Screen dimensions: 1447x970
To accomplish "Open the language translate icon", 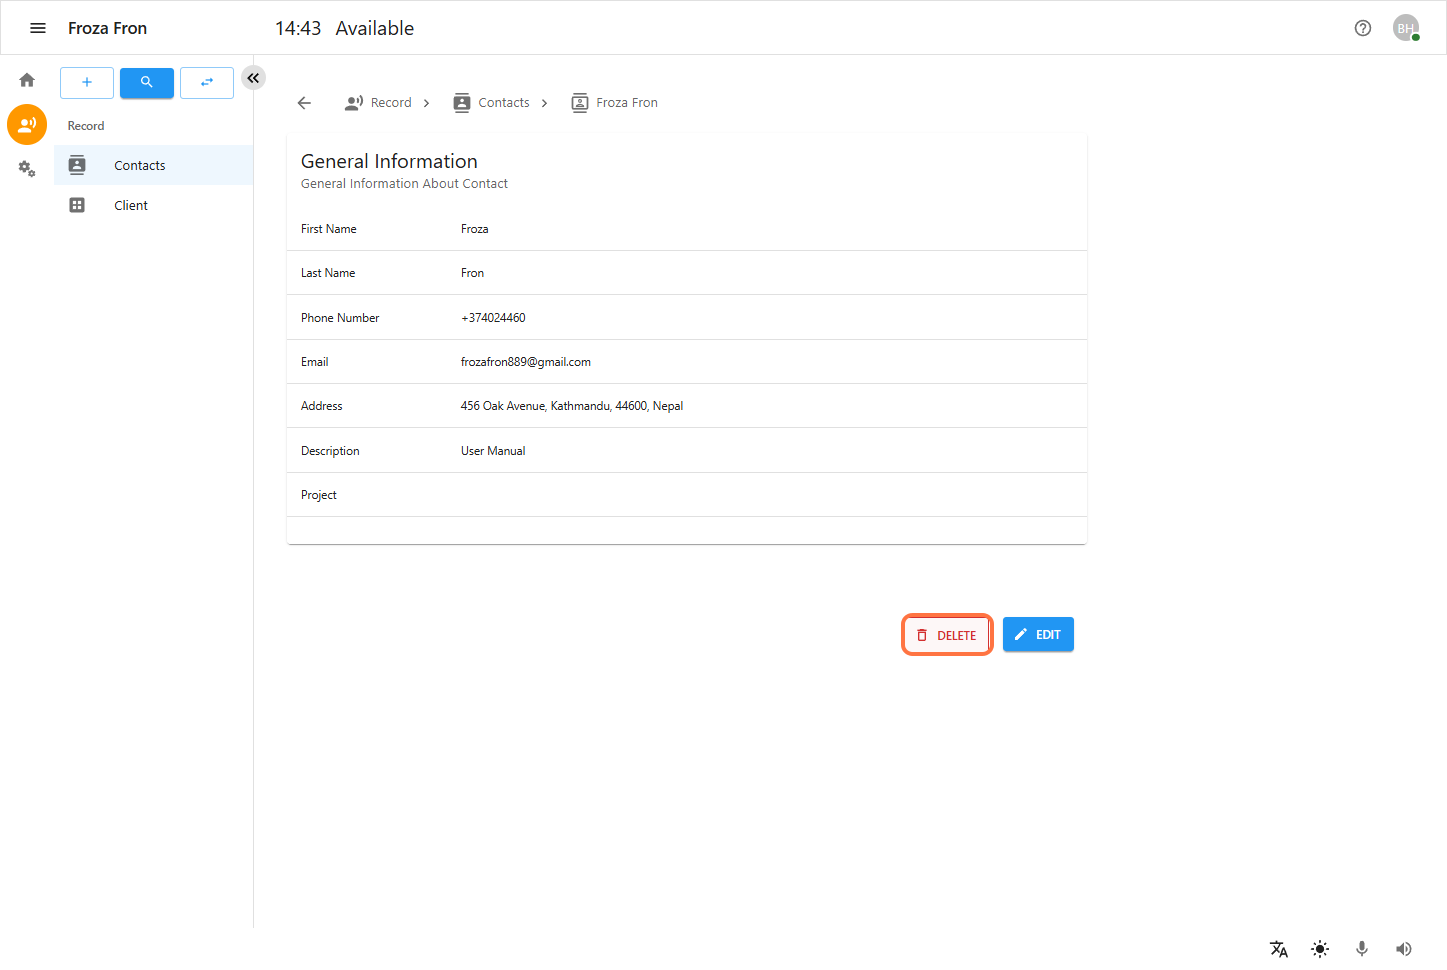I will [x=1278, y=949].
